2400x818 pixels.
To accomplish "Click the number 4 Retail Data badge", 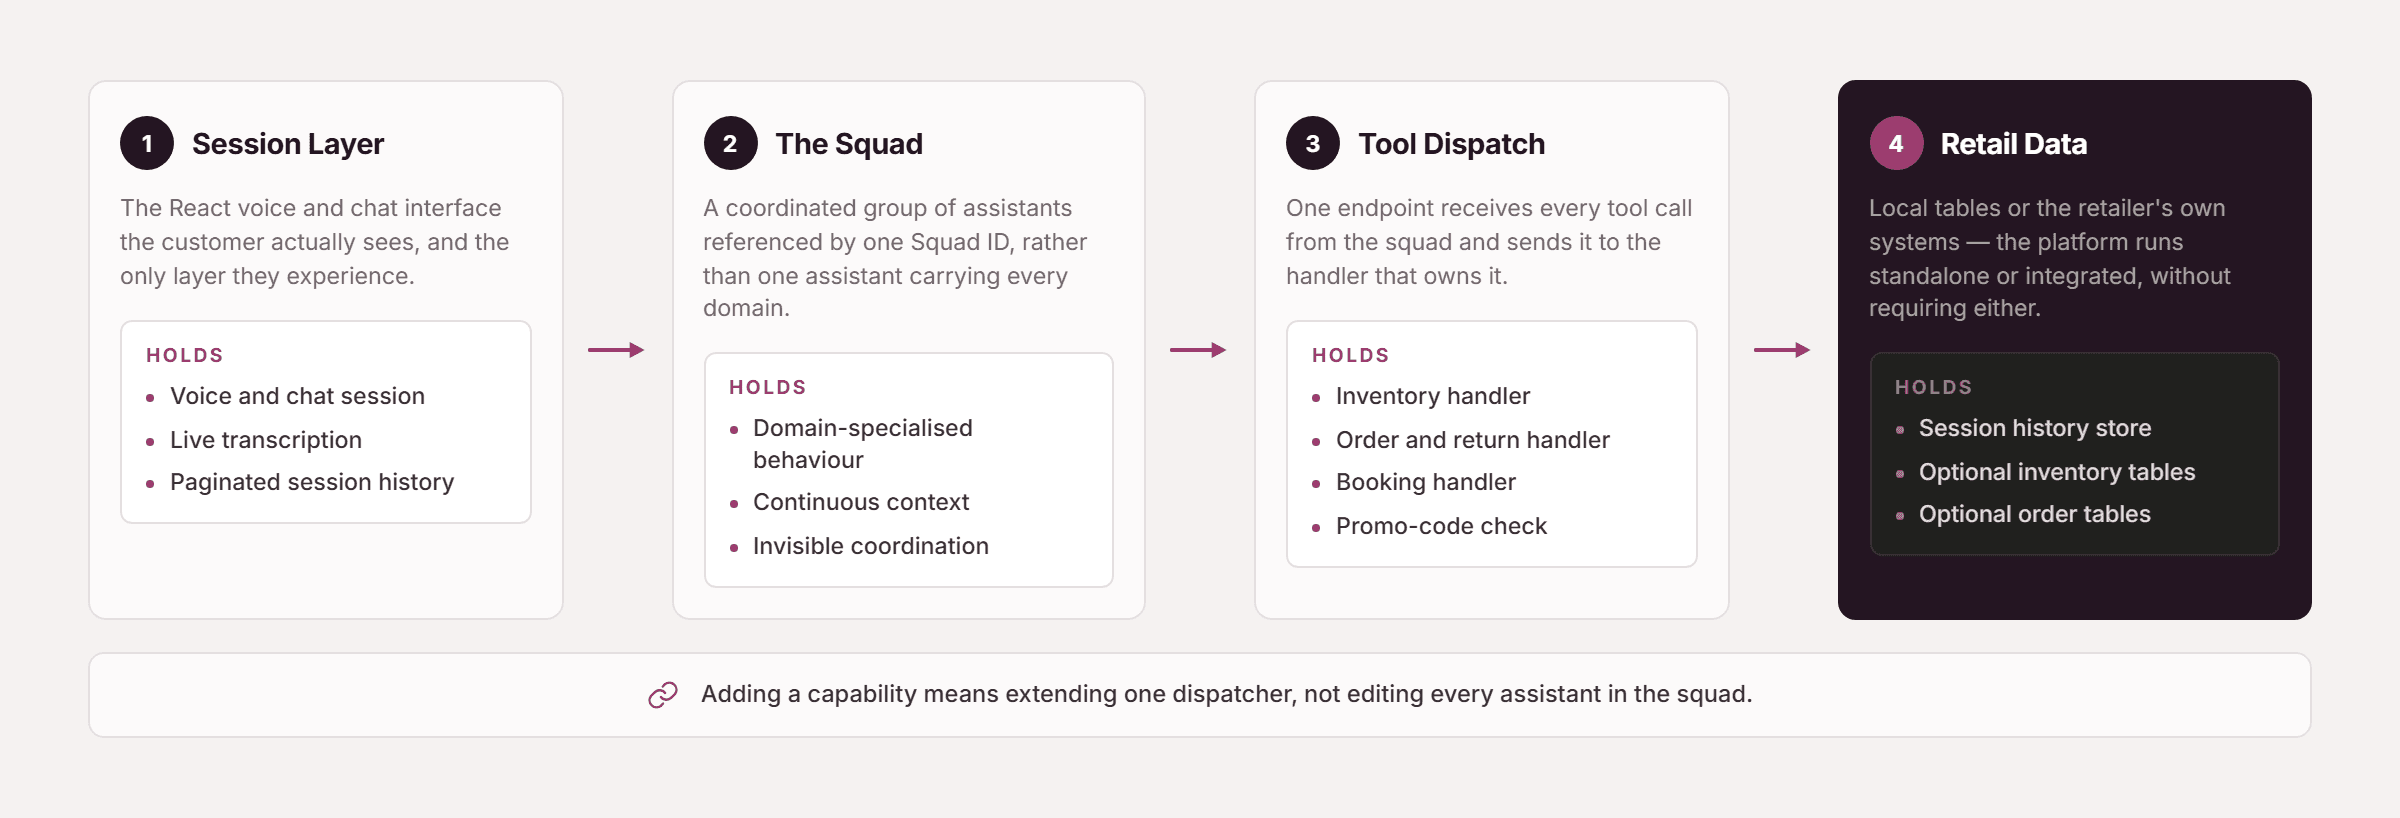I will point(1896,144).
